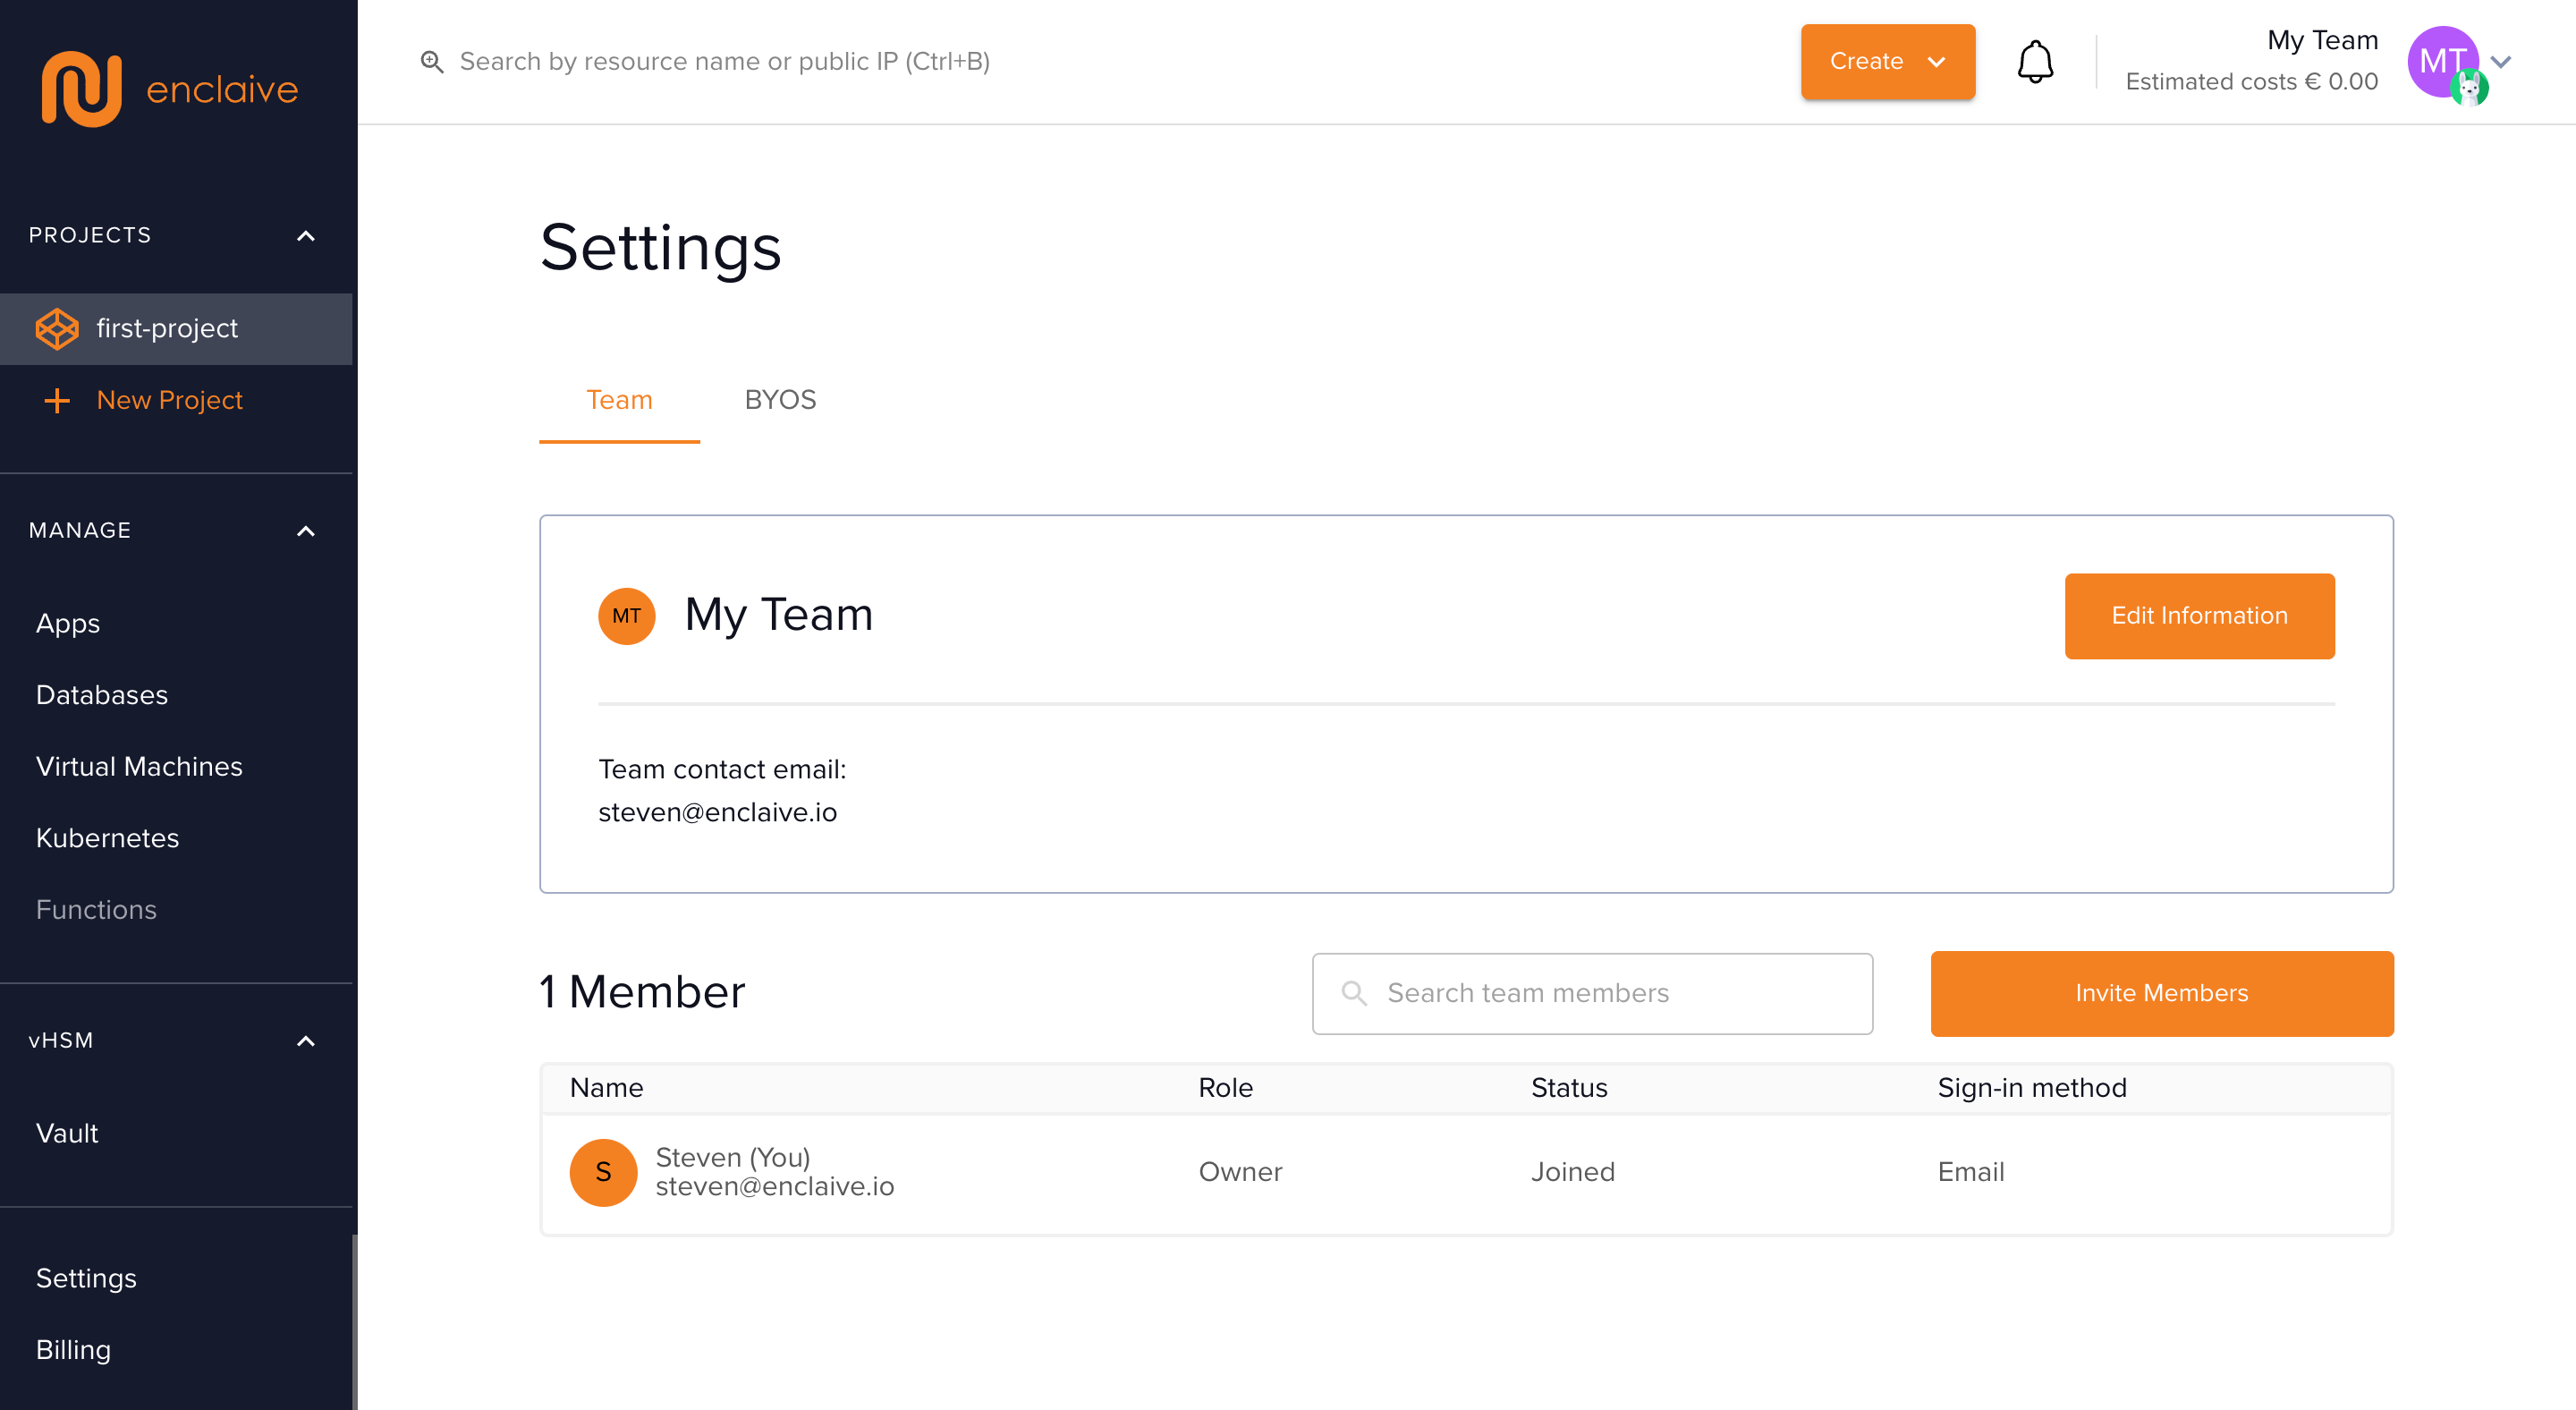Click the first-project cube icon
This screenshot has height=1410, width=2576.
[x=57, y=329]
